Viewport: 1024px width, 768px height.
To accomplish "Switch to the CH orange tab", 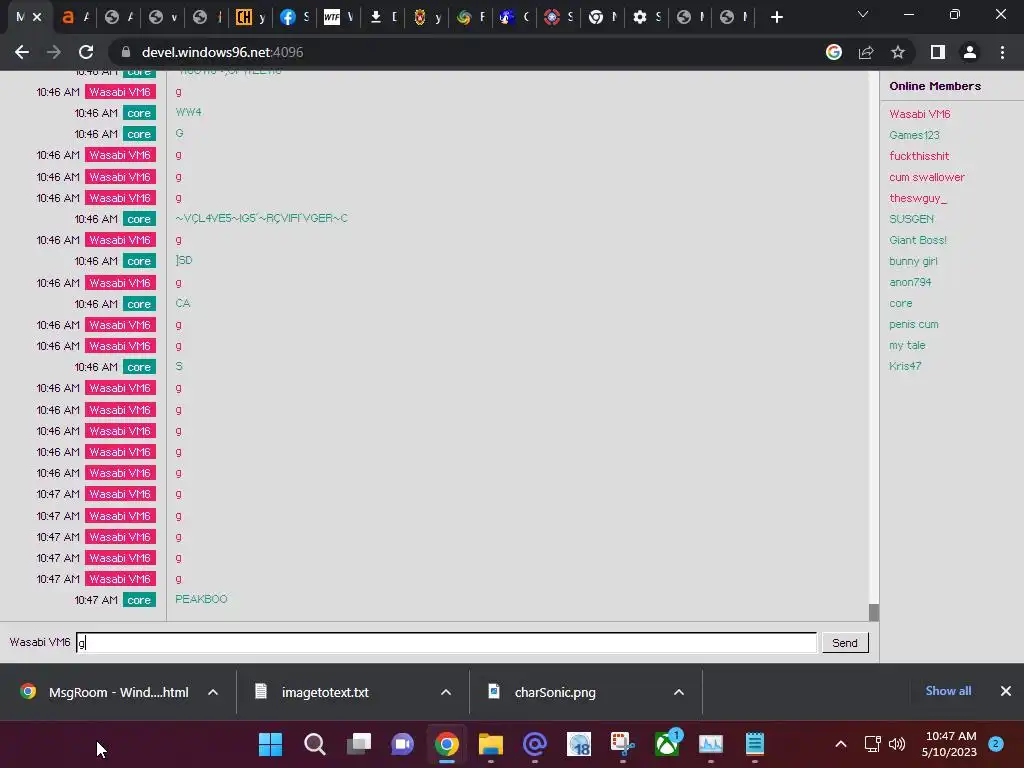I will (251, 18).
